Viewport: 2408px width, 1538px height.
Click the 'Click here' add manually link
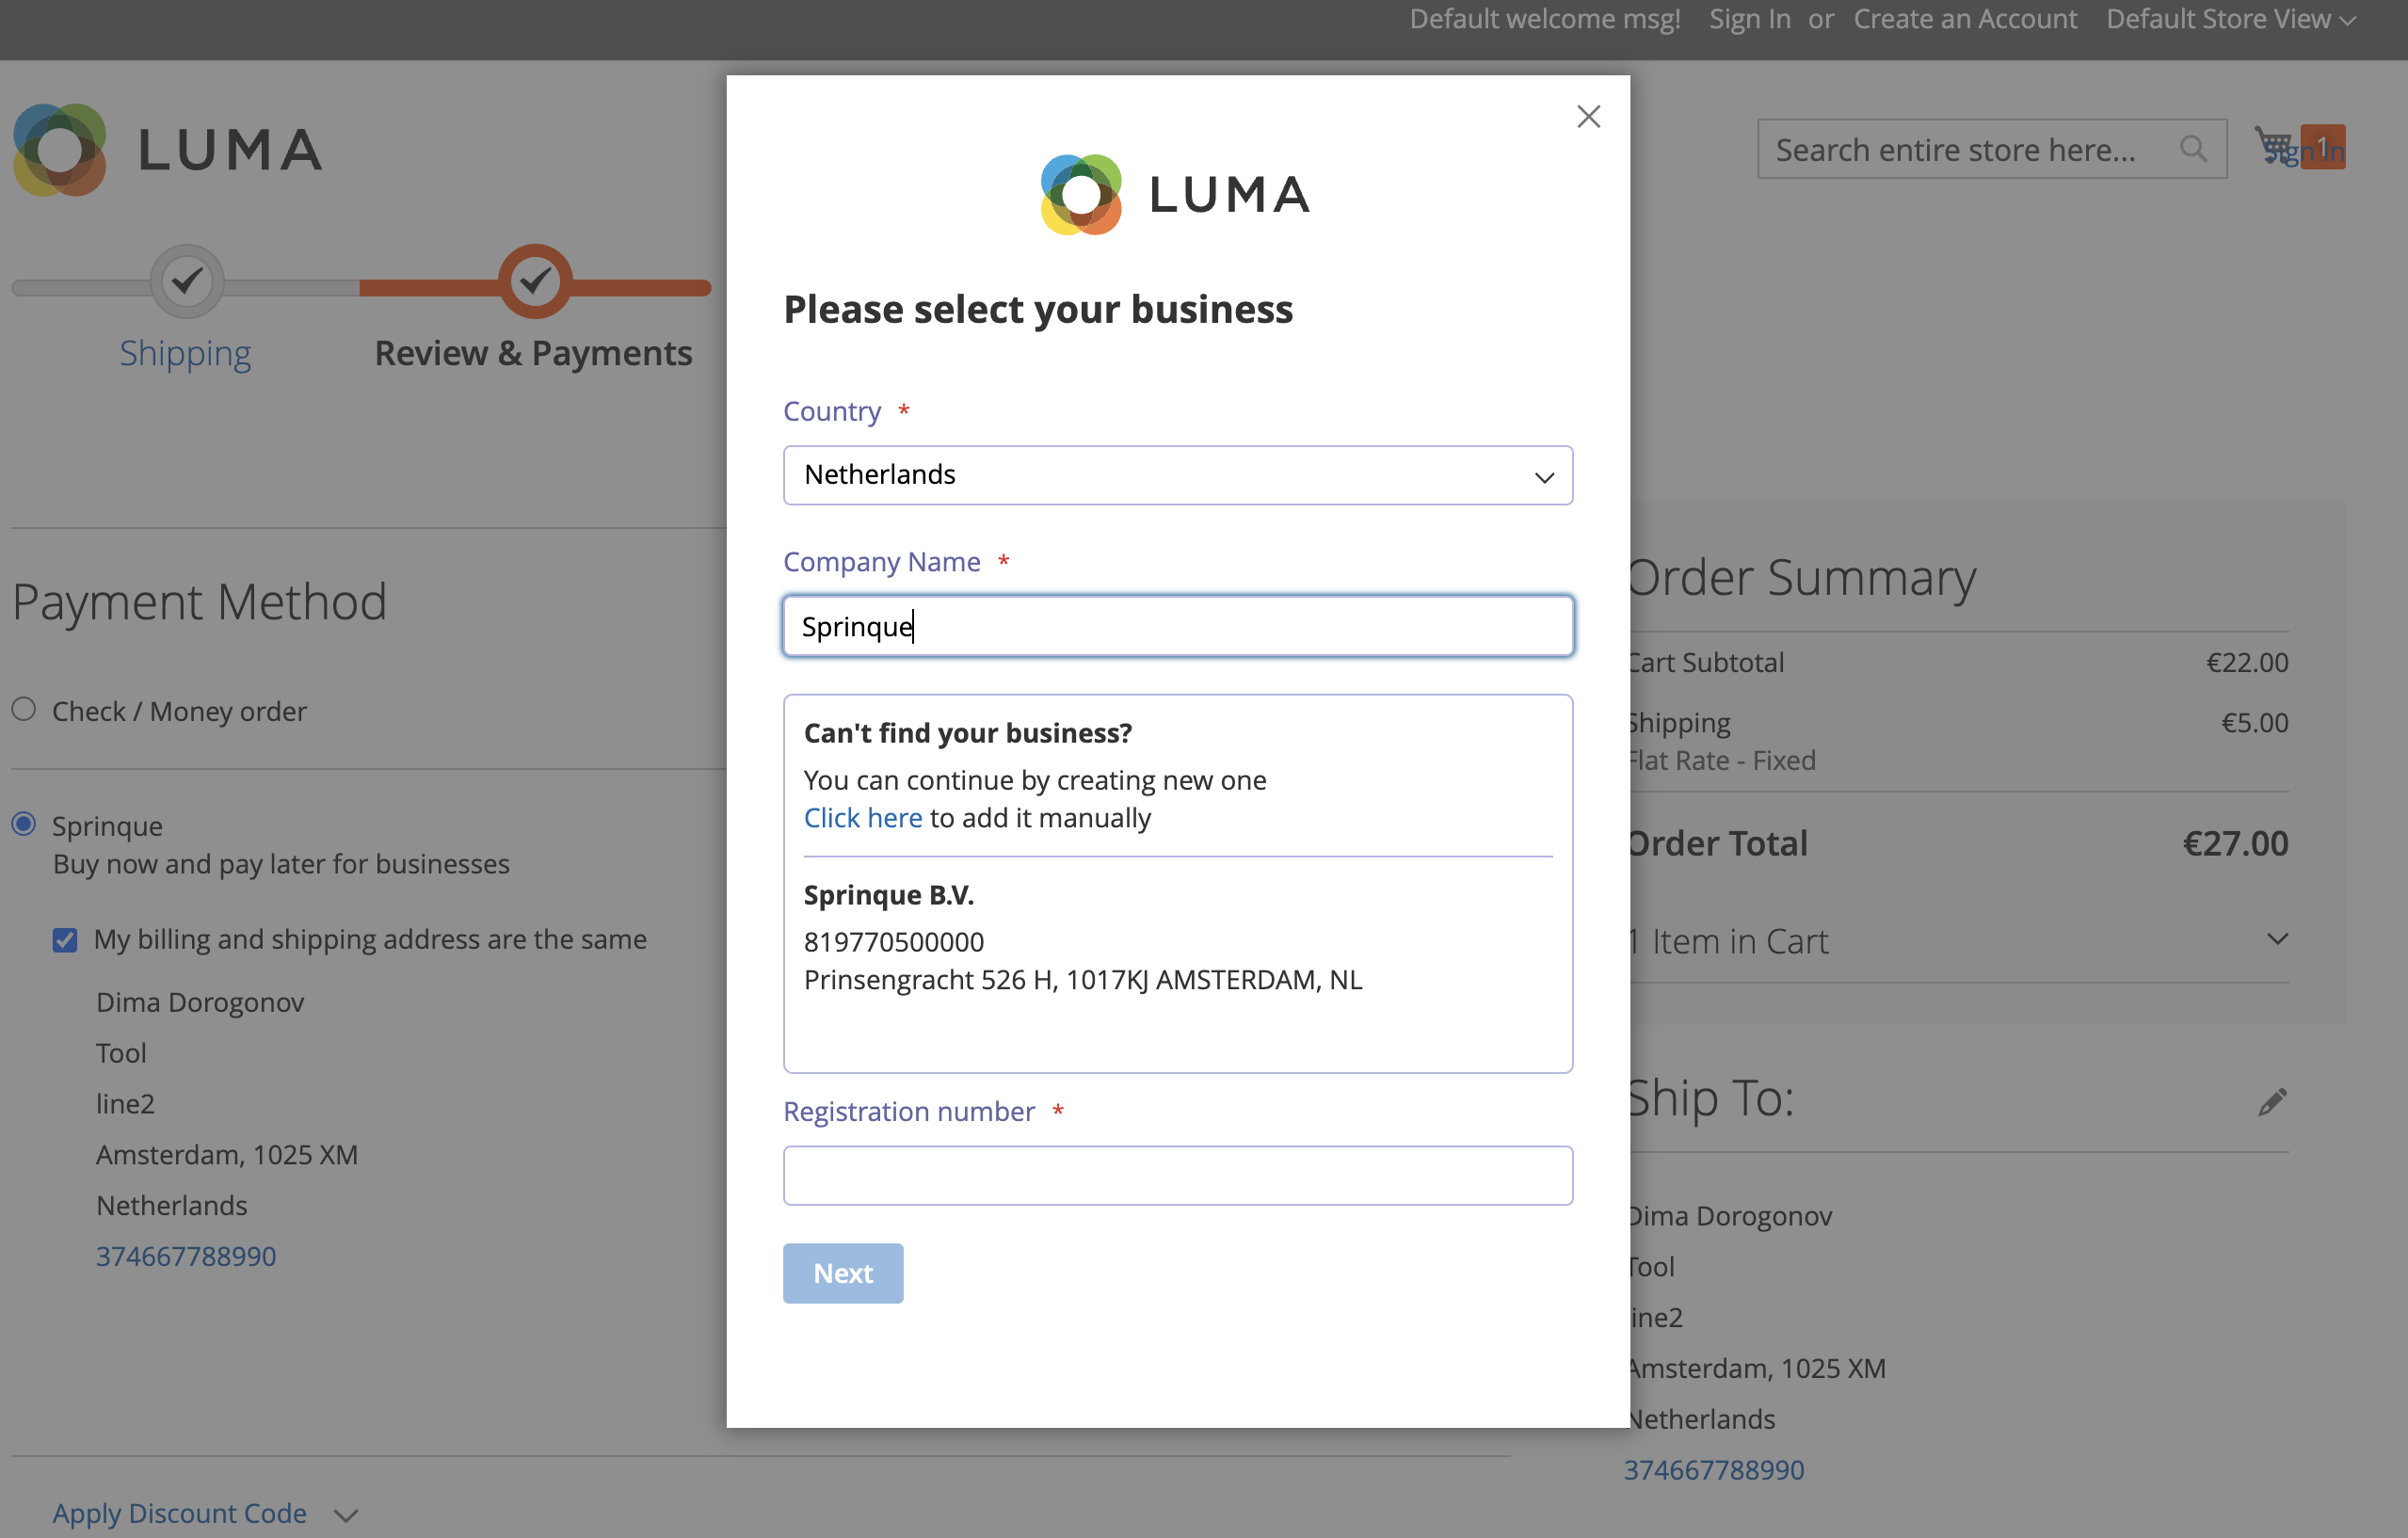pos(862,818)
